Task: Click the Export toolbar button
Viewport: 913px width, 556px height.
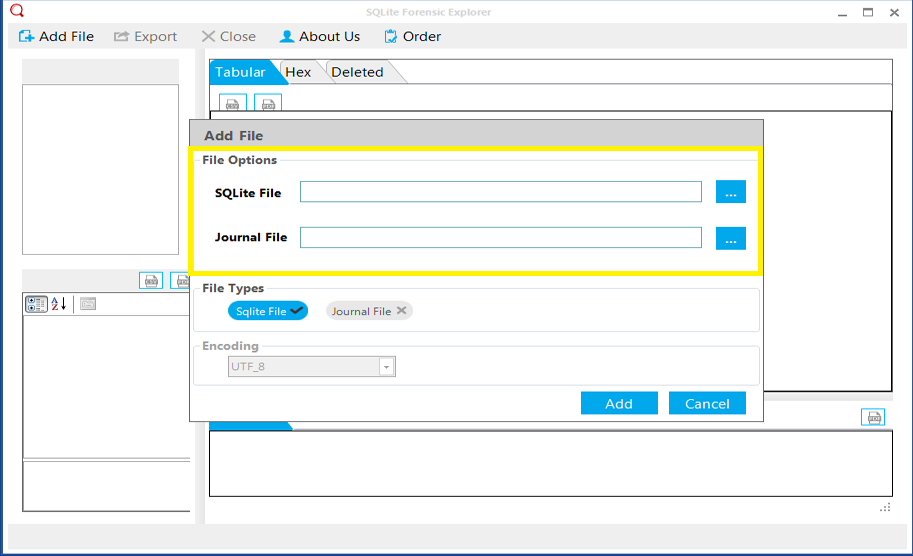Action: click(146, 37)
